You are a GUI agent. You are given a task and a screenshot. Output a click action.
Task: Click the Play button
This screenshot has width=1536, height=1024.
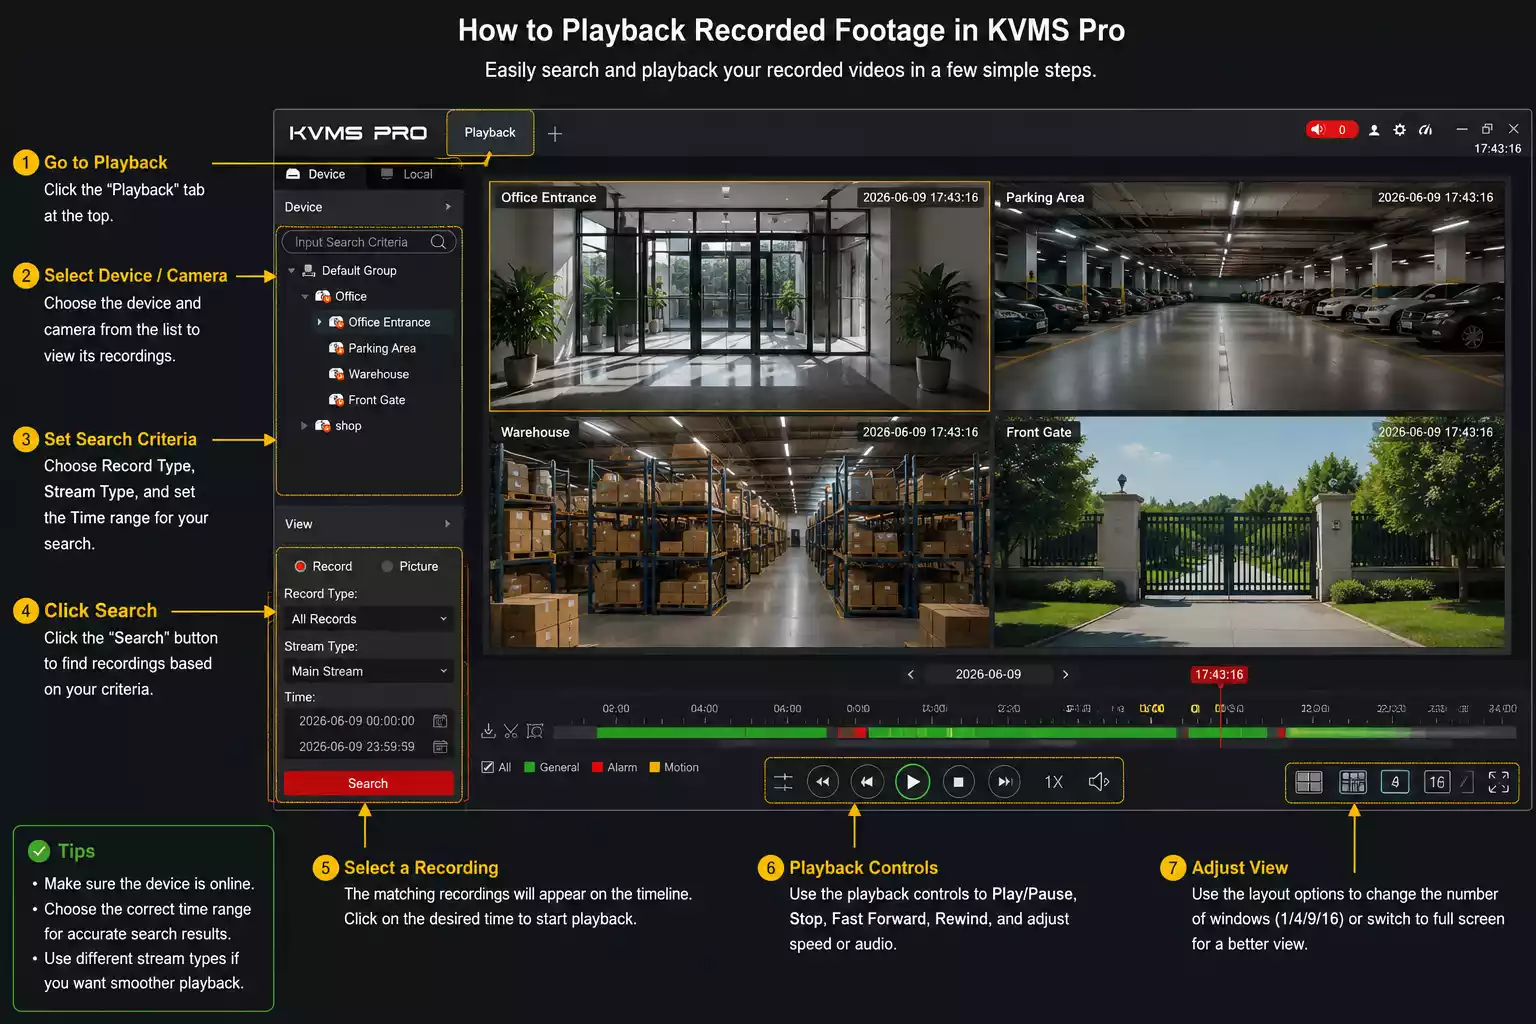(x=912, y=782)
